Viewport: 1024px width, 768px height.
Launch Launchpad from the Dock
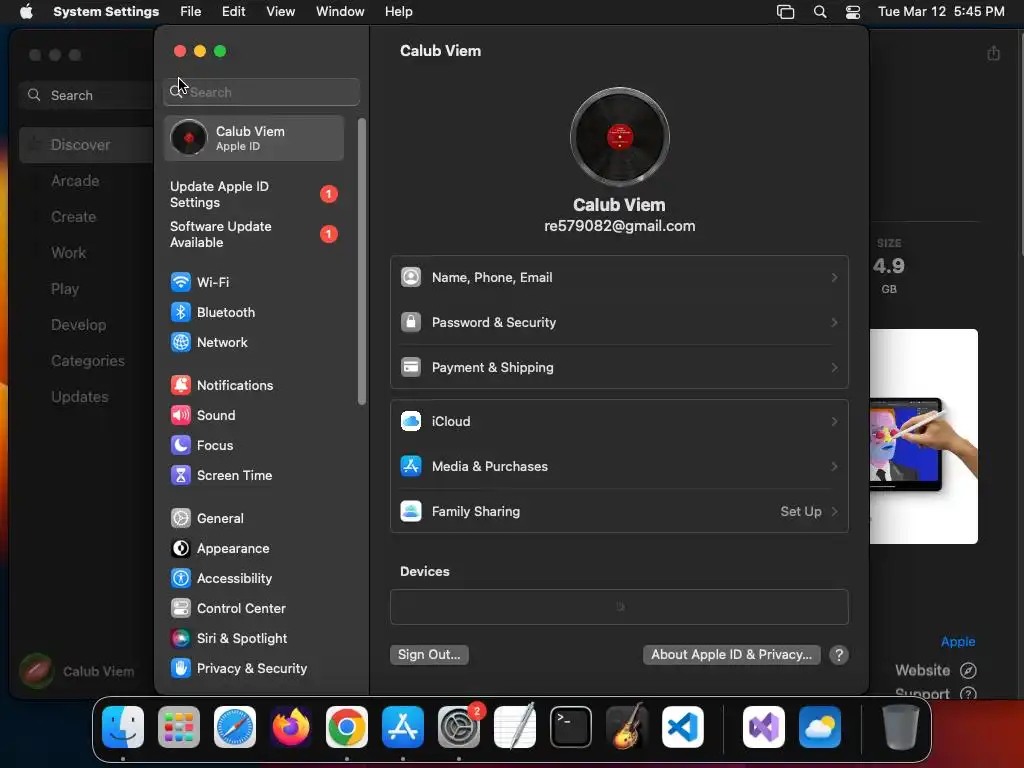tap(179, 727)
